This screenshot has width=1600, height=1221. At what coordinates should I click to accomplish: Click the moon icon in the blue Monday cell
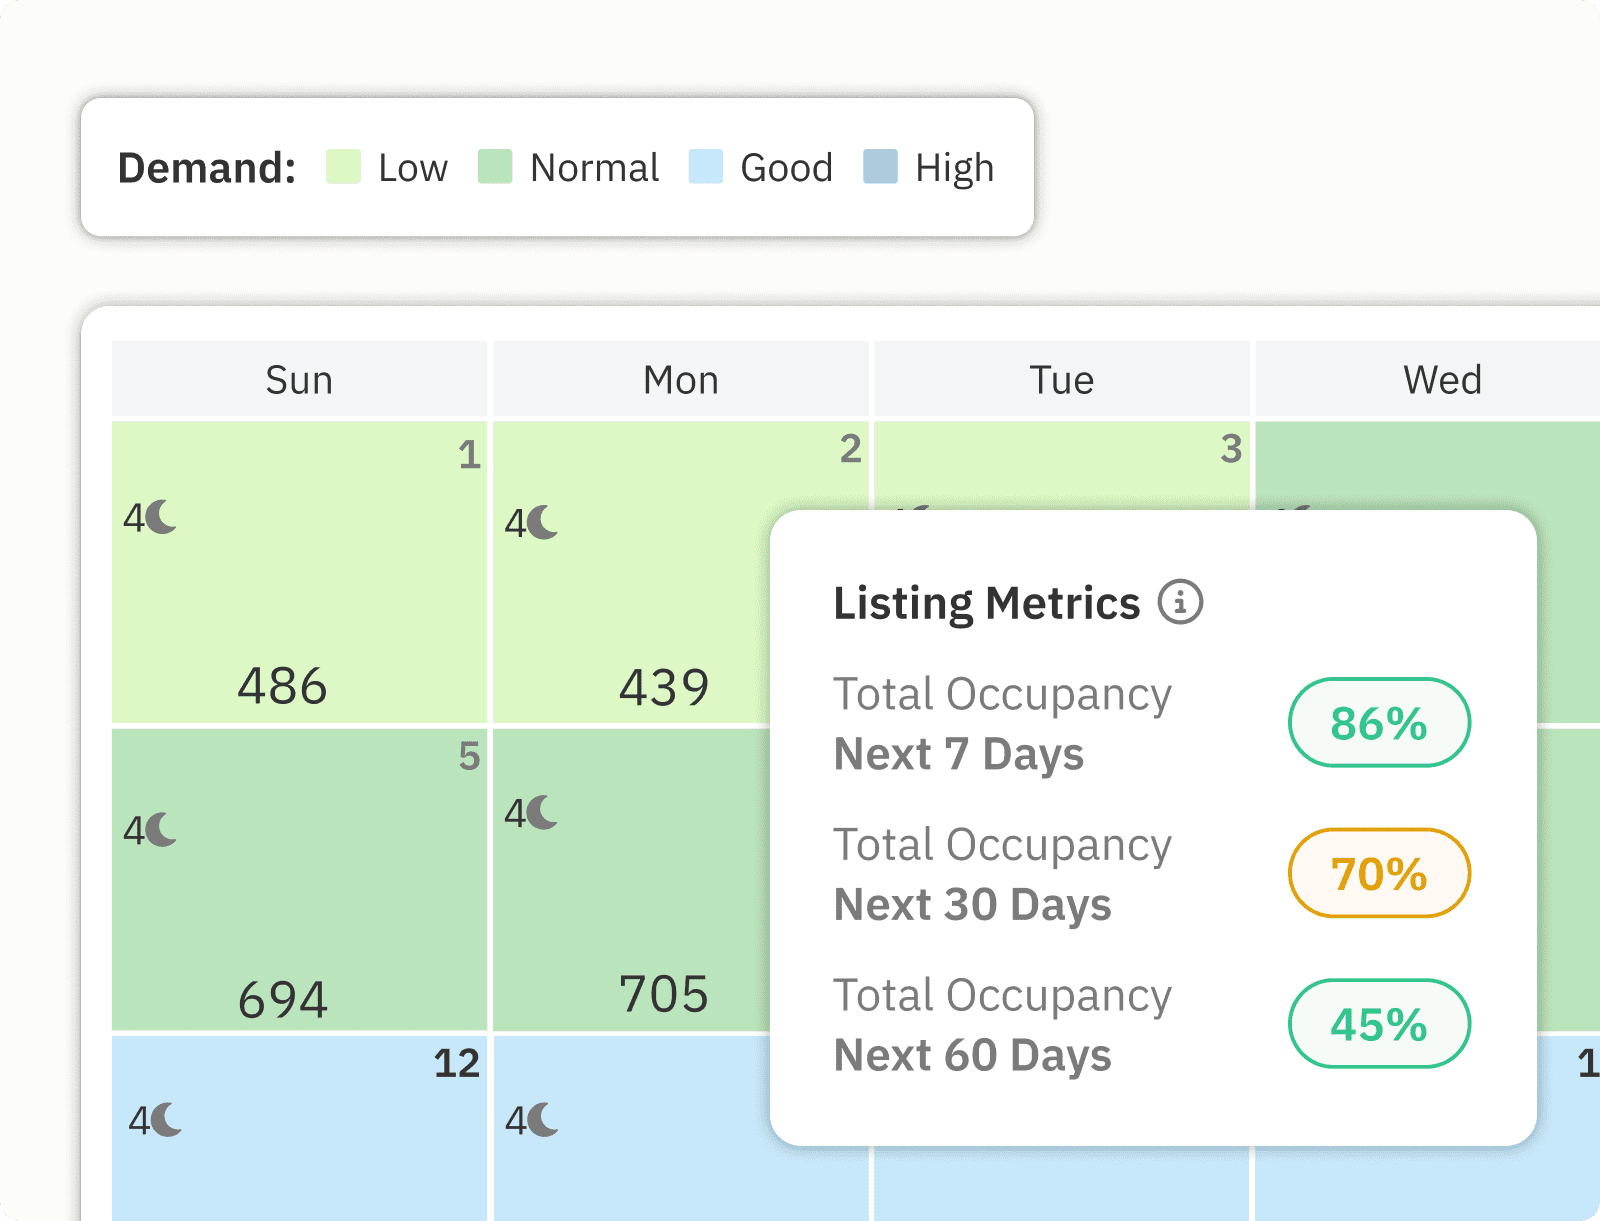pyautogui.click(x=543, y=1120)
